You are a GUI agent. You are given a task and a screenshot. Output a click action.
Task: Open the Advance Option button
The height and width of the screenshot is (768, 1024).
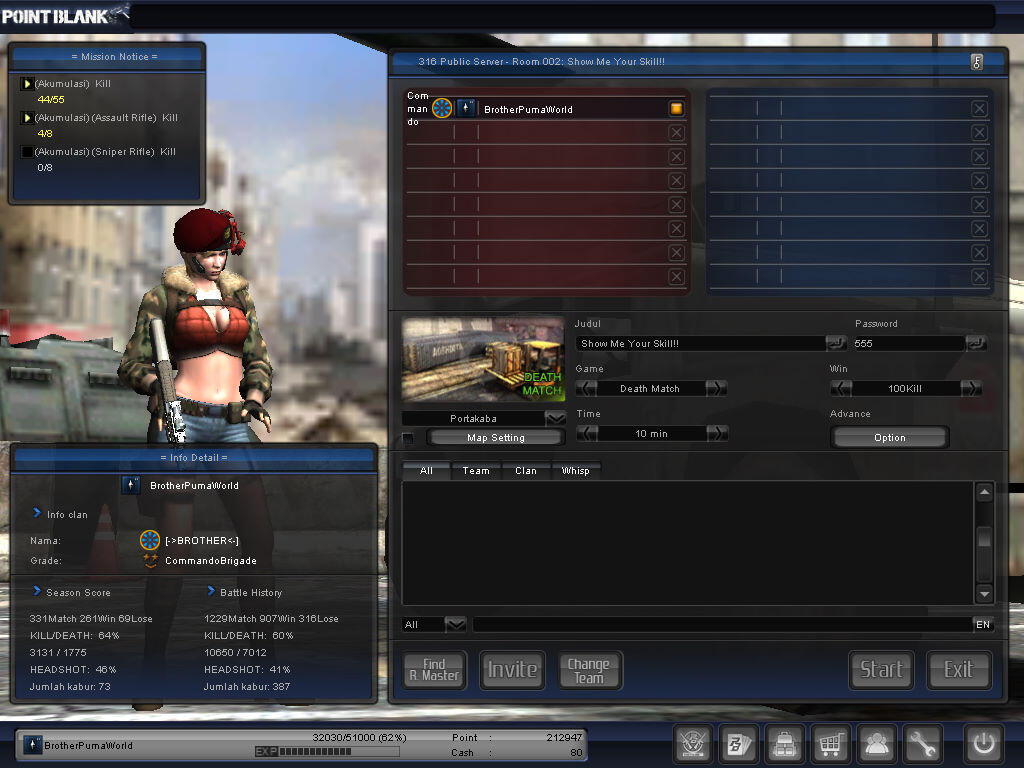click(x=889, y=438)
